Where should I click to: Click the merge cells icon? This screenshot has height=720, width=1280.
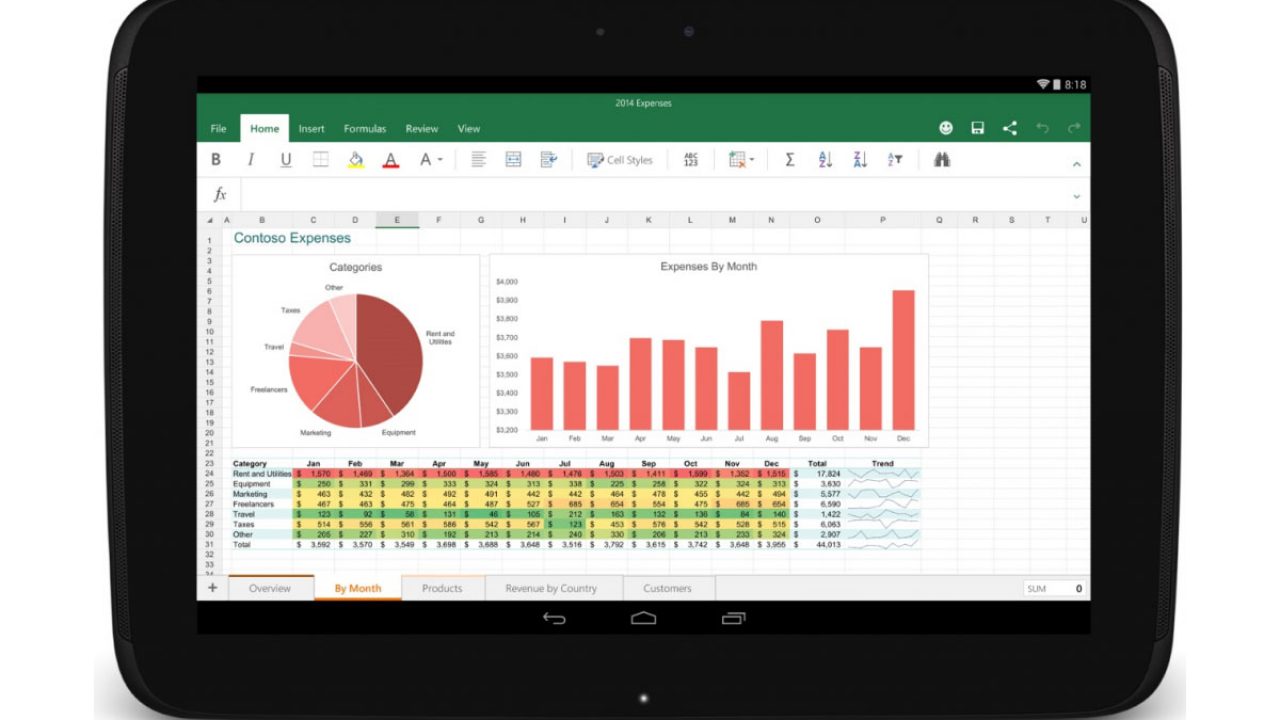(x=513, y=160)
